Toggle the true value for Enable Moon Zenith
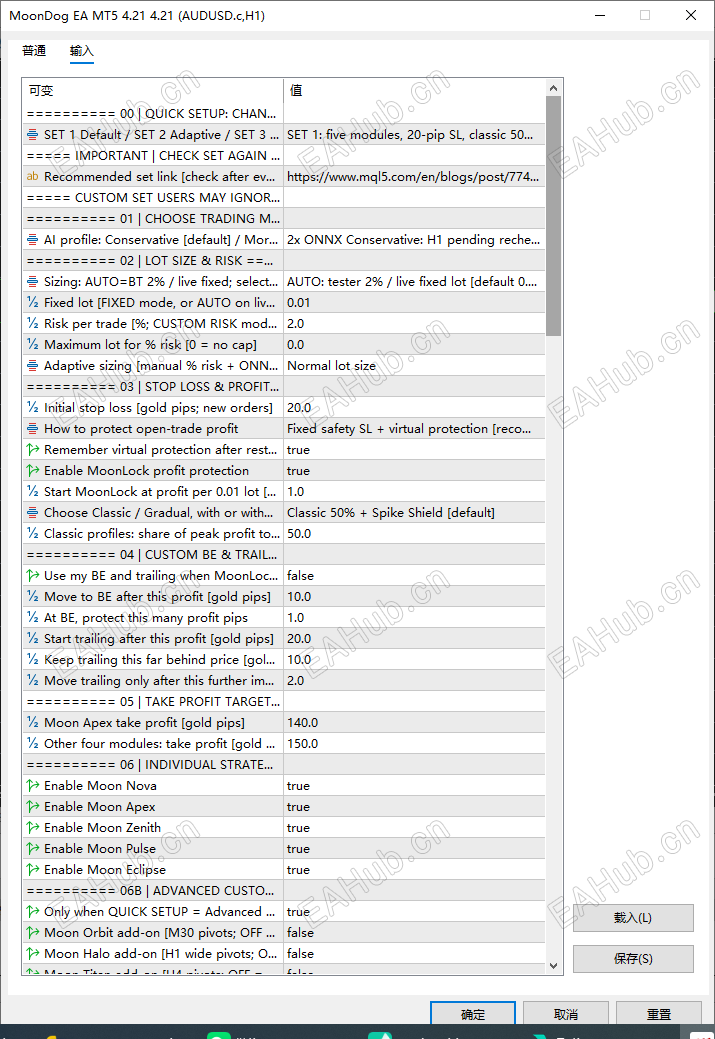The image size is (715, 1039). coord(414,828)
